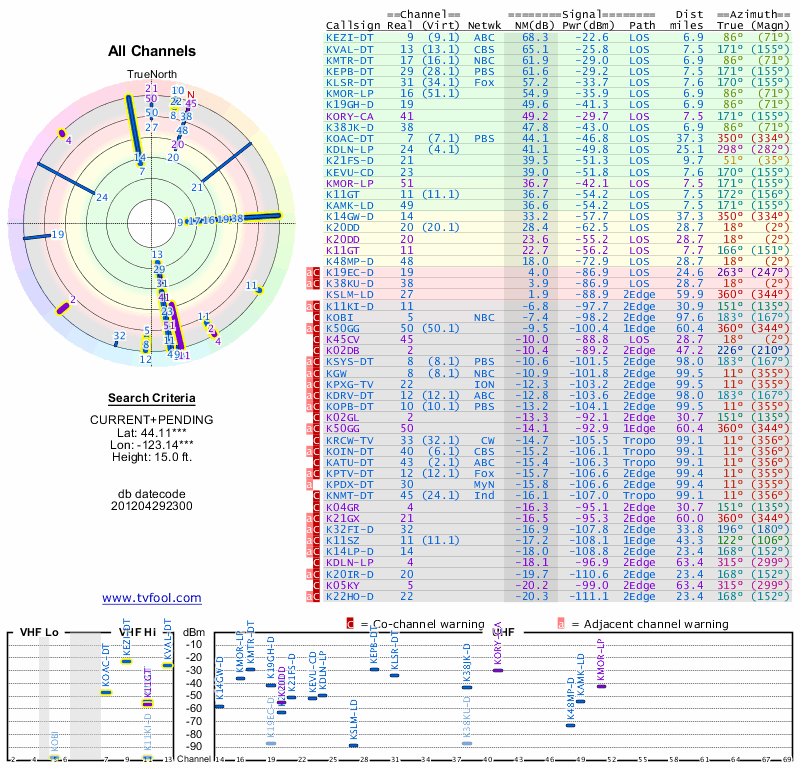800x768 pixels.
Task: Click the 59.9 distance value
Action: 690,294
